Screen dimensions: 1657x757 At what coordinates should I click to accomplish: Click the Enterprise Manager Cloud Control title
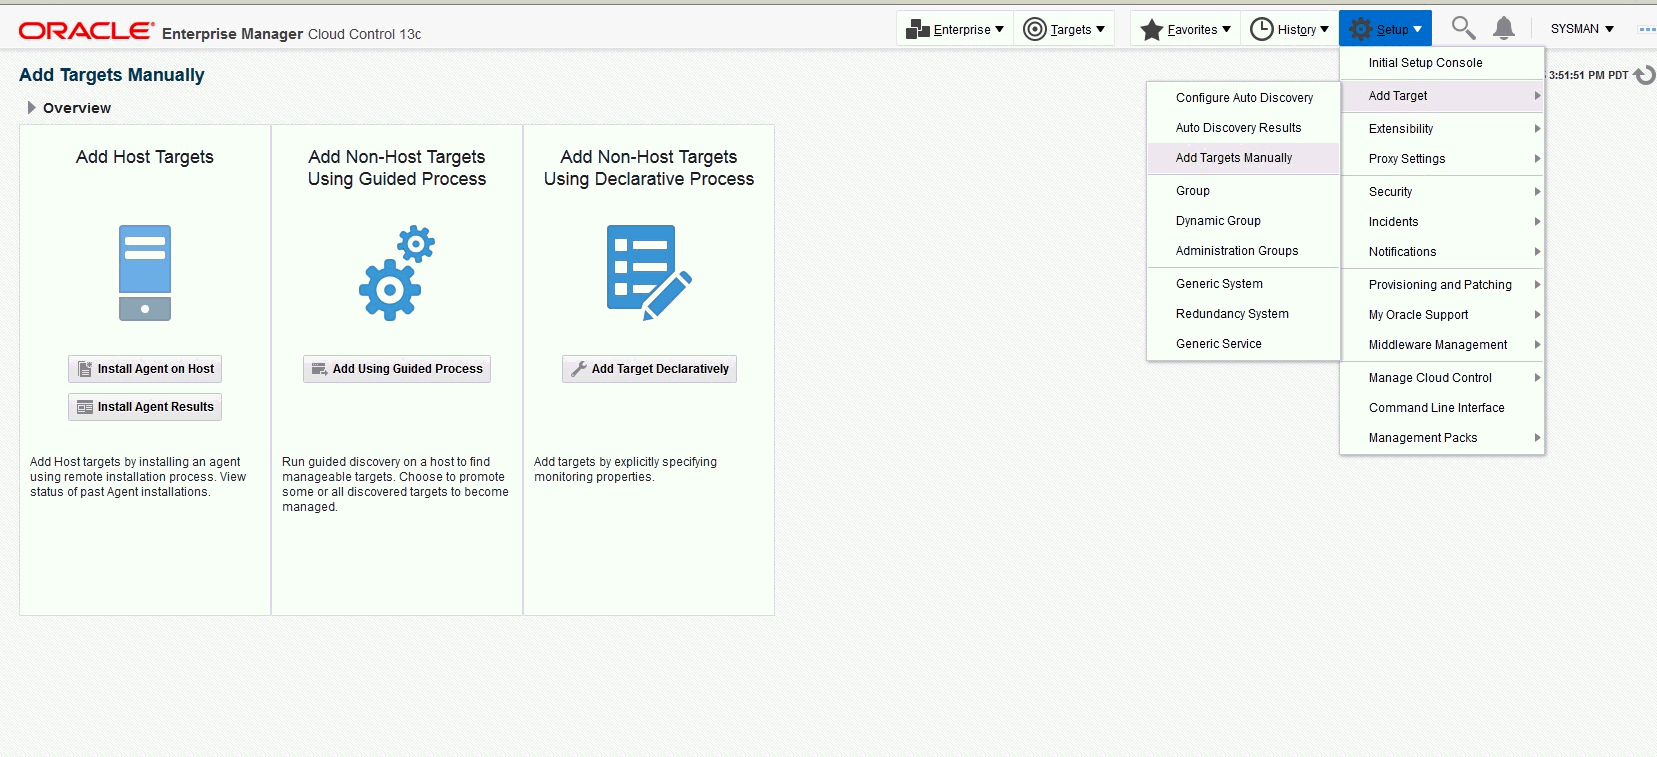pyautogui.click(x=292, y=34)
